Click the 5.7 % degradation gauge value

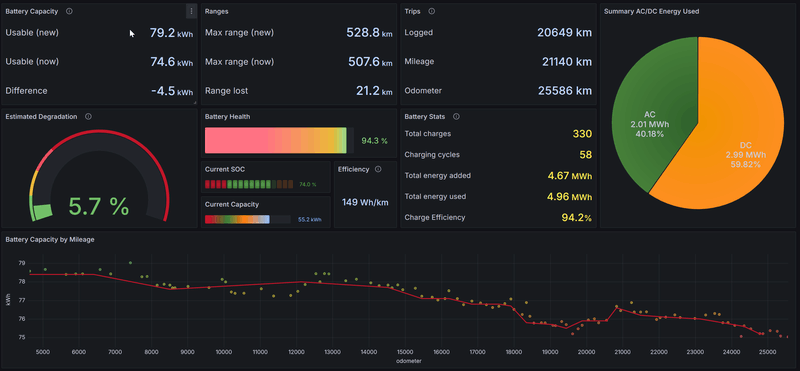[98, 206]
